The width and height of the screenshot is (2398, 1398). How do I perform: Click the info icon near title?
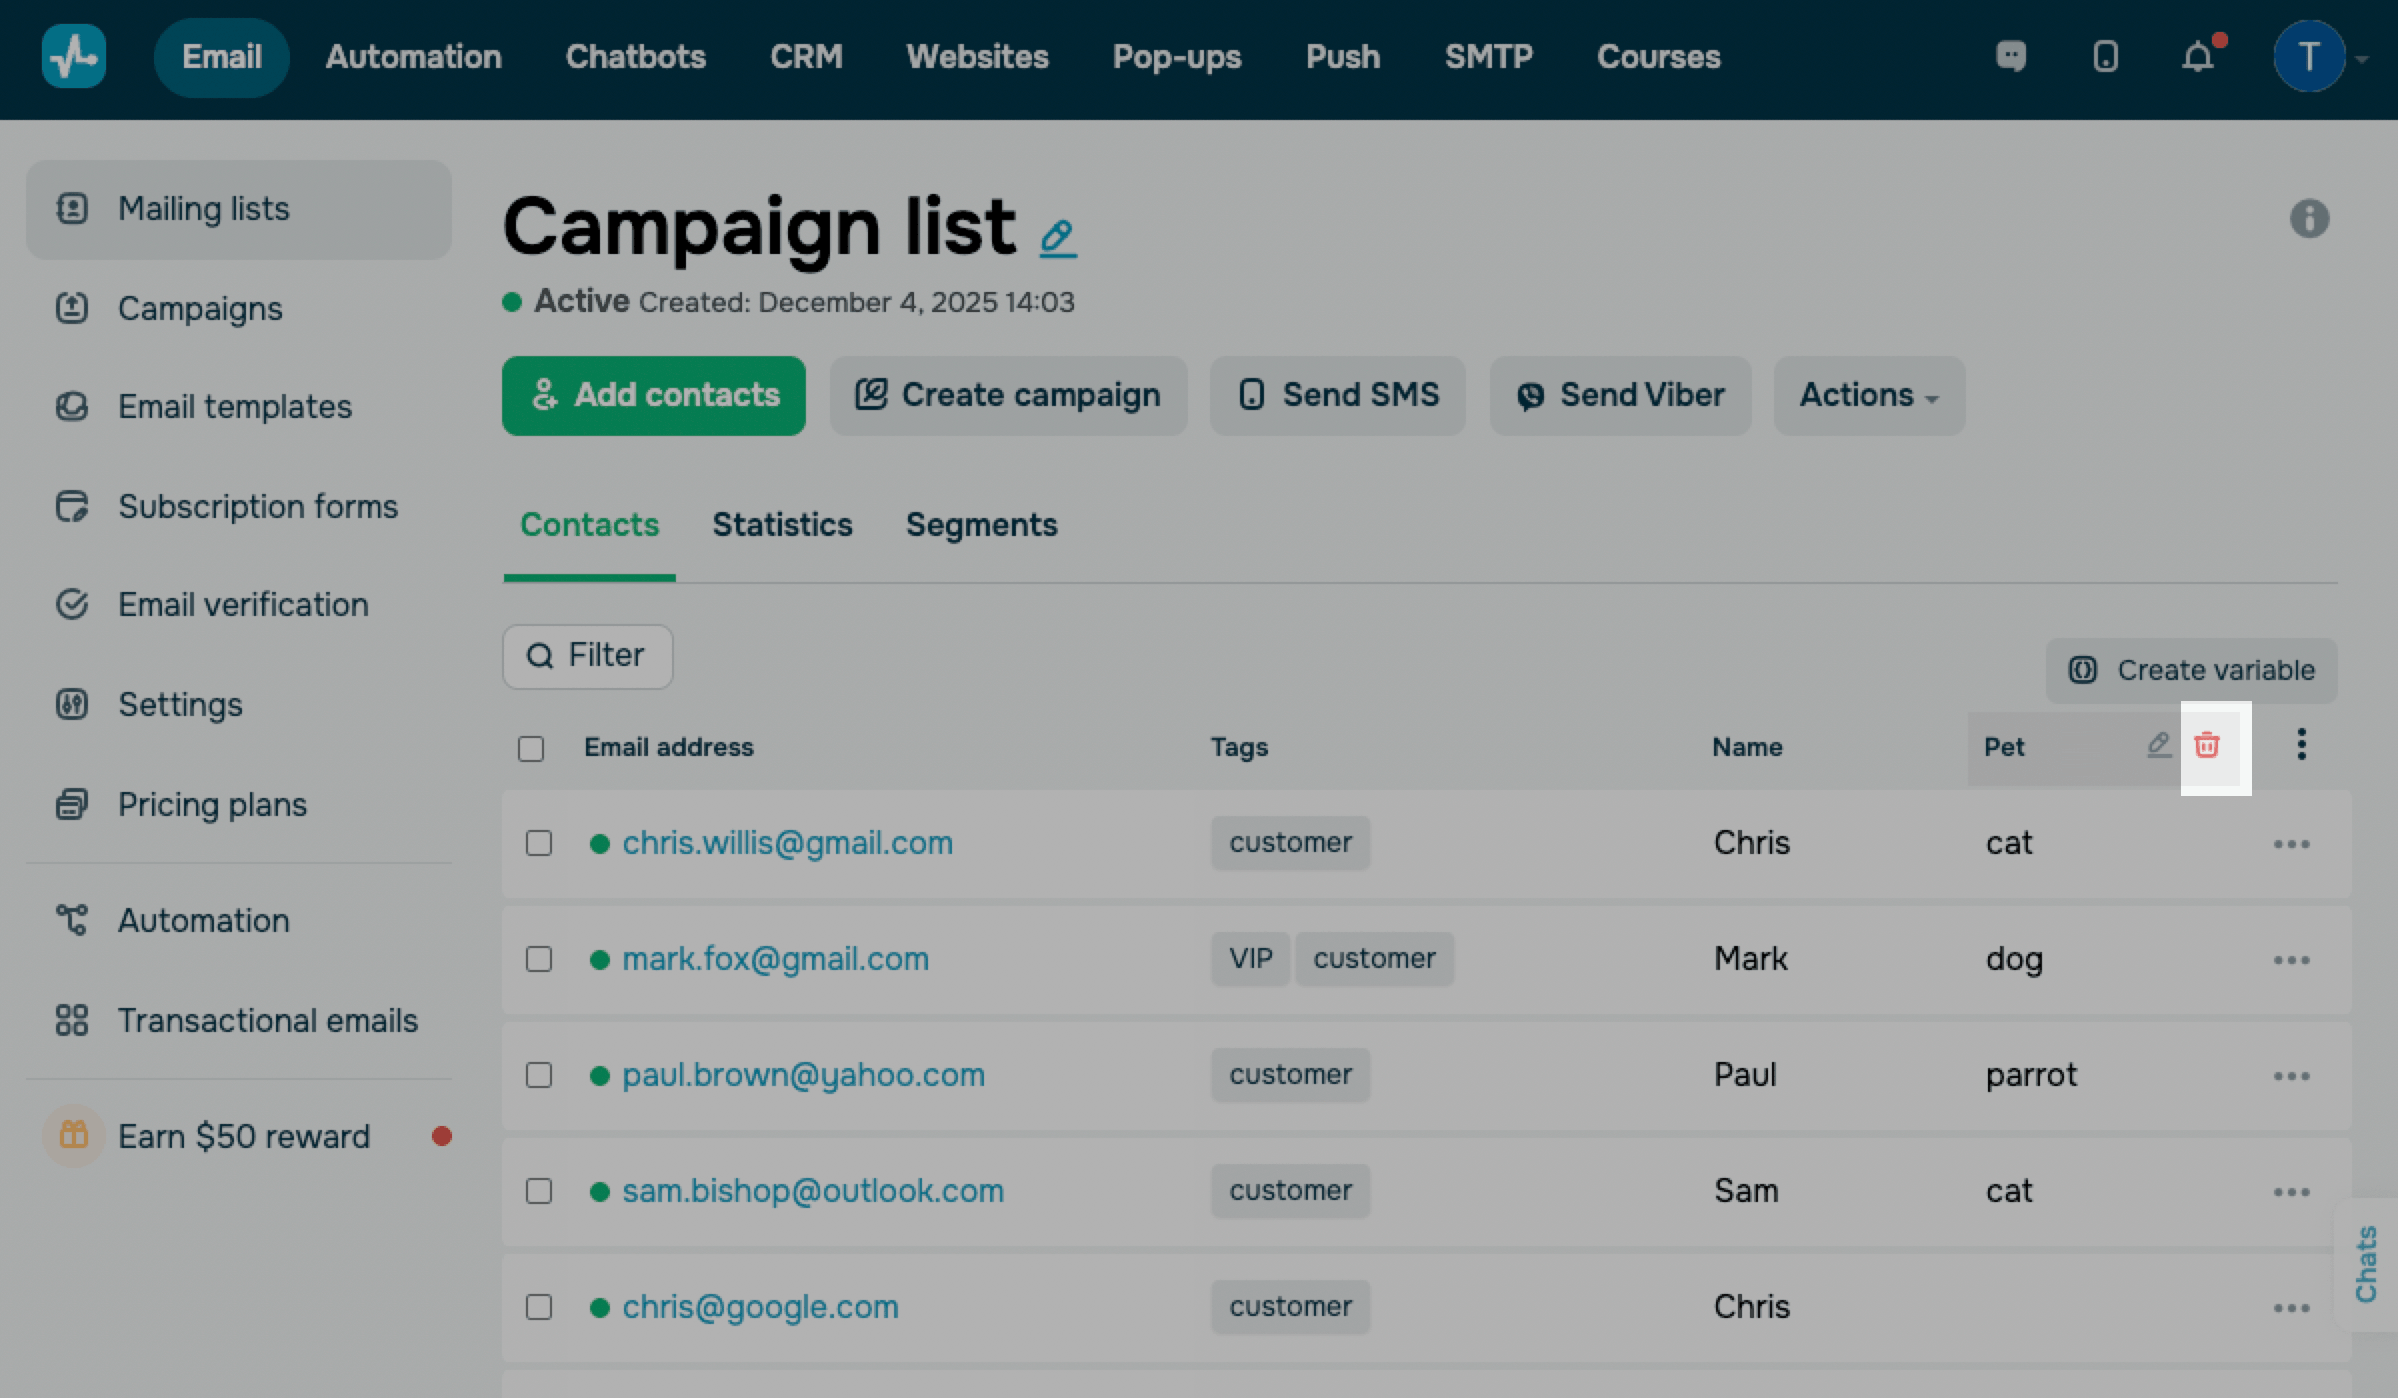pyautogui.click(x=2308, y=218)
